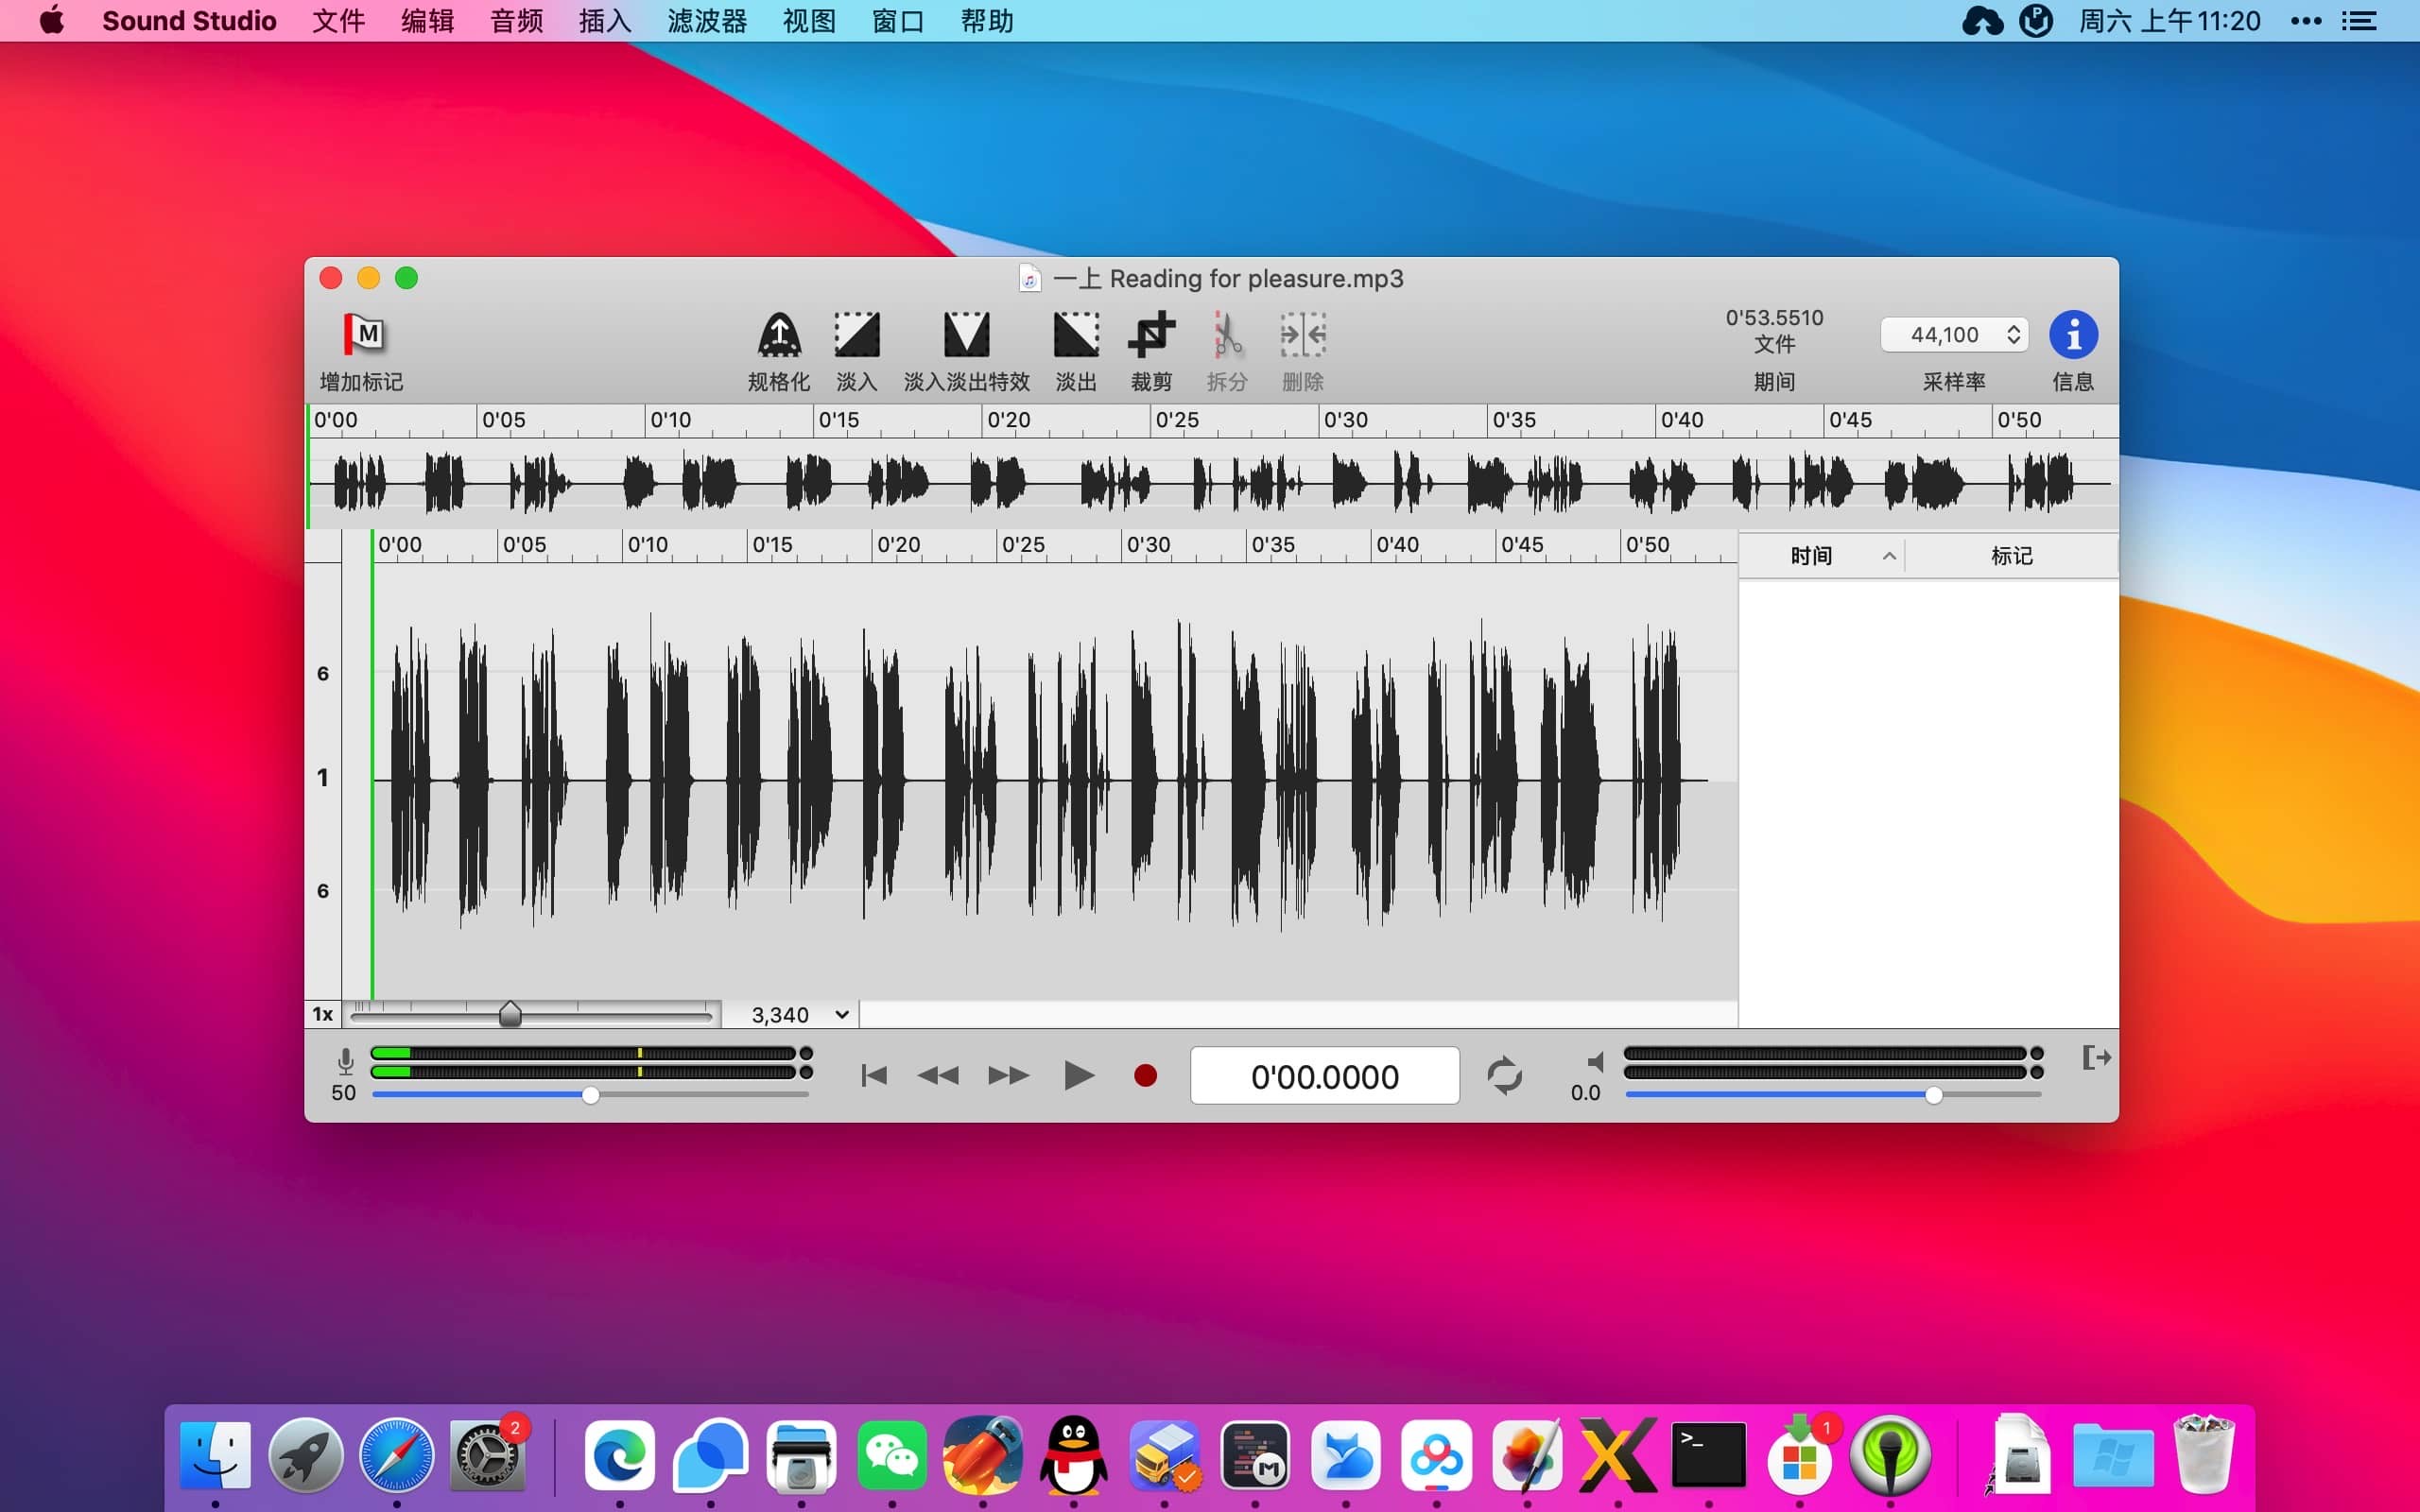This screenshot has width=2420, height=1512.
Task: Open the sample rate 44,100 dropdown
Action: point(1954,334)
